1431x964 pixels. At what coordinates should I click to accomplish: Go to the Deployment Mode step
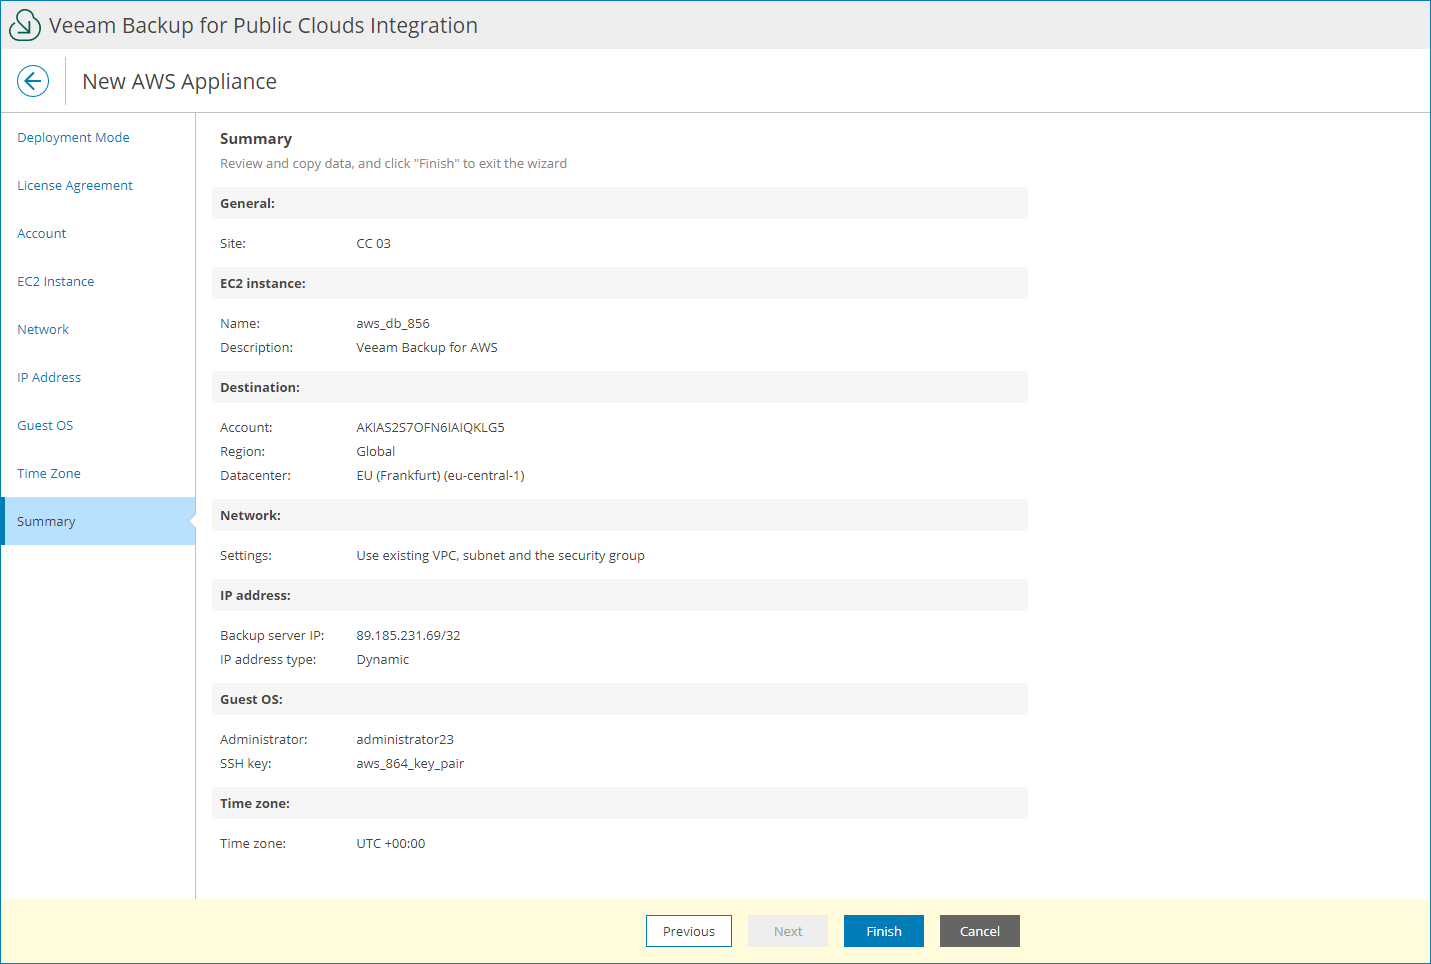point(73,137)
